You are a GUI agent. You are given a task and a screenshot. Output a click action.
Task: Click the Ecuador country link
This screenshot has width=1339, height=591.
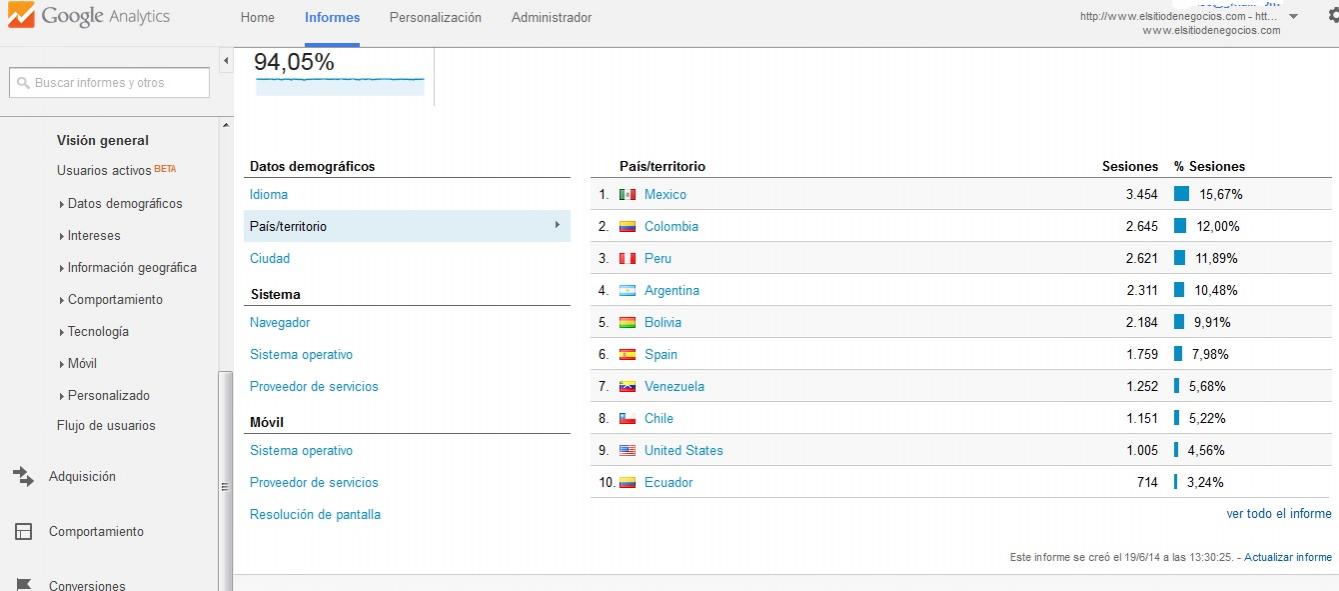(x=668, y=483)
